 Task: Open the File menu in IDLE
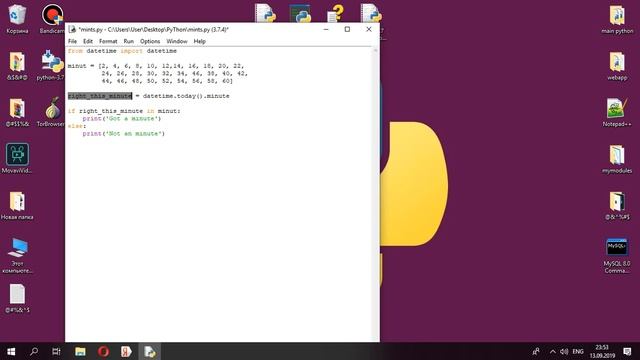pos(72,41)
